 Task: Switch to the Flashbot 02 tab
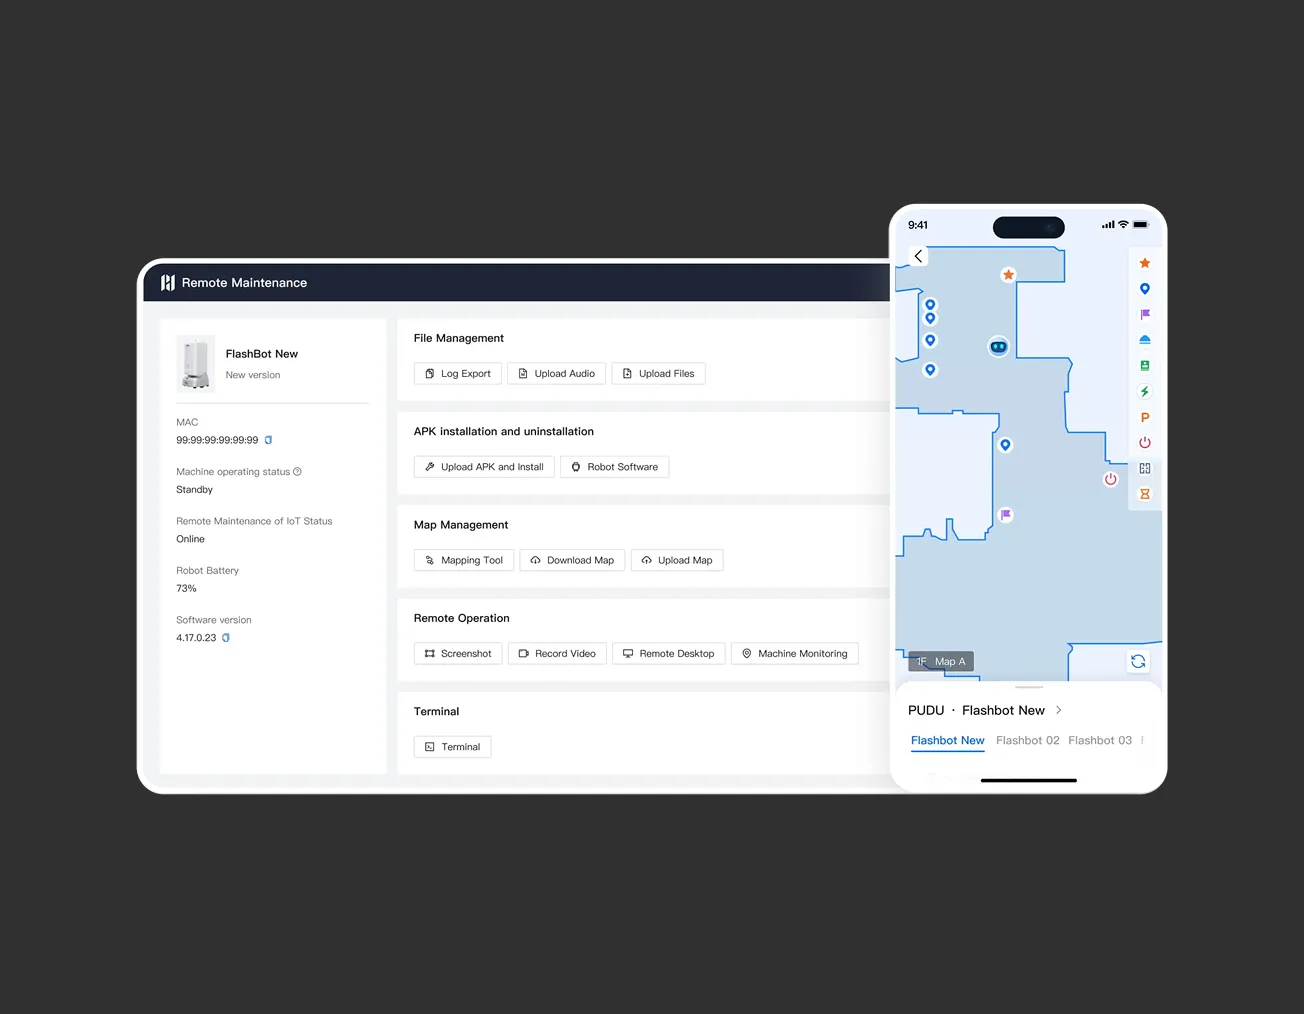pyautogui.click(x=1027, y=740)
